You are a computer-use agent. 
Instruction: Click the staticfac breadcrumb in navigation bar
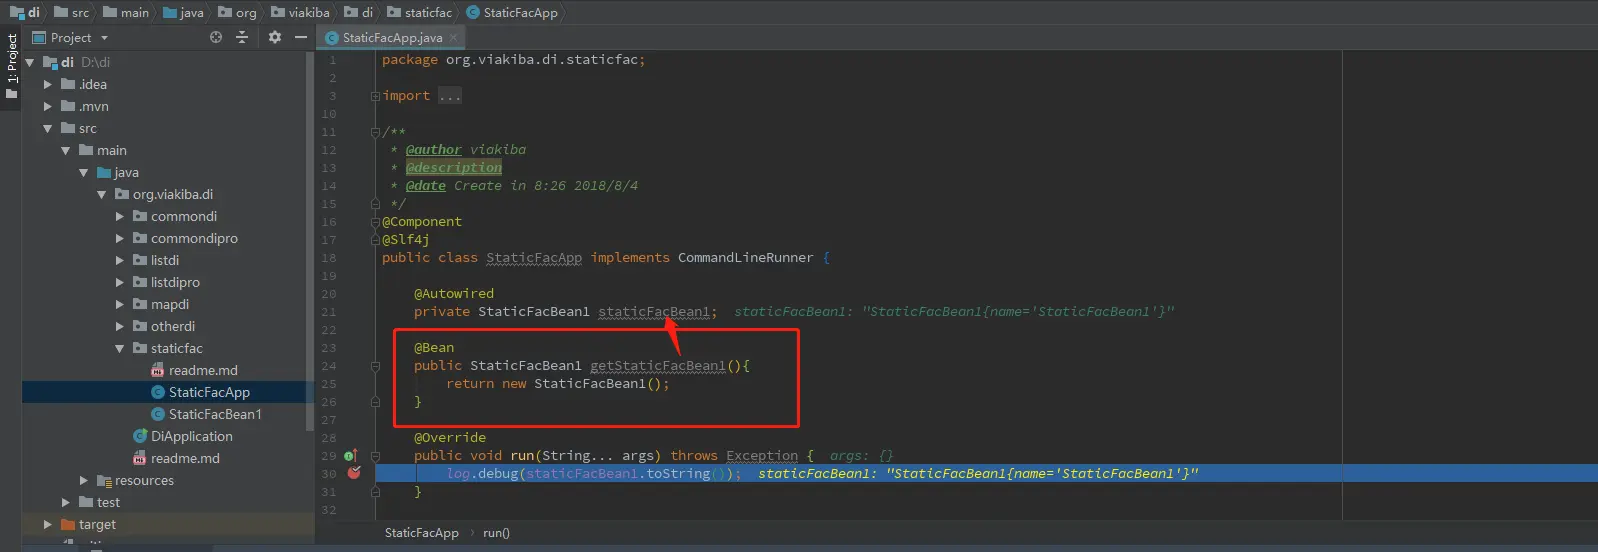[419, 12]
